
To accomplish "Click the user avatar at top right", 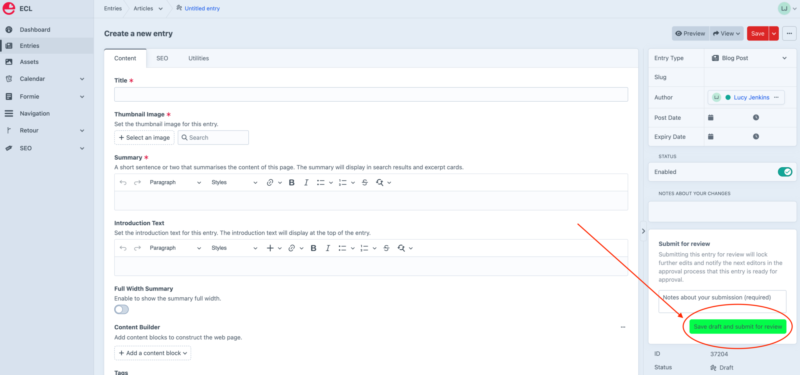I will [784, 8].
